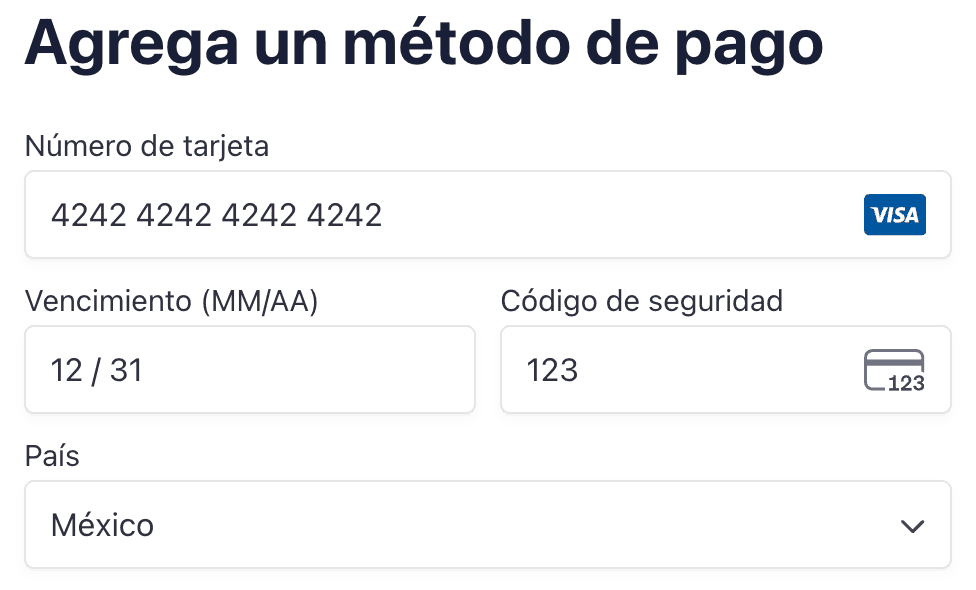Click the security code card icon
Viewport: 976px width, 590px height.
(894, 370)
